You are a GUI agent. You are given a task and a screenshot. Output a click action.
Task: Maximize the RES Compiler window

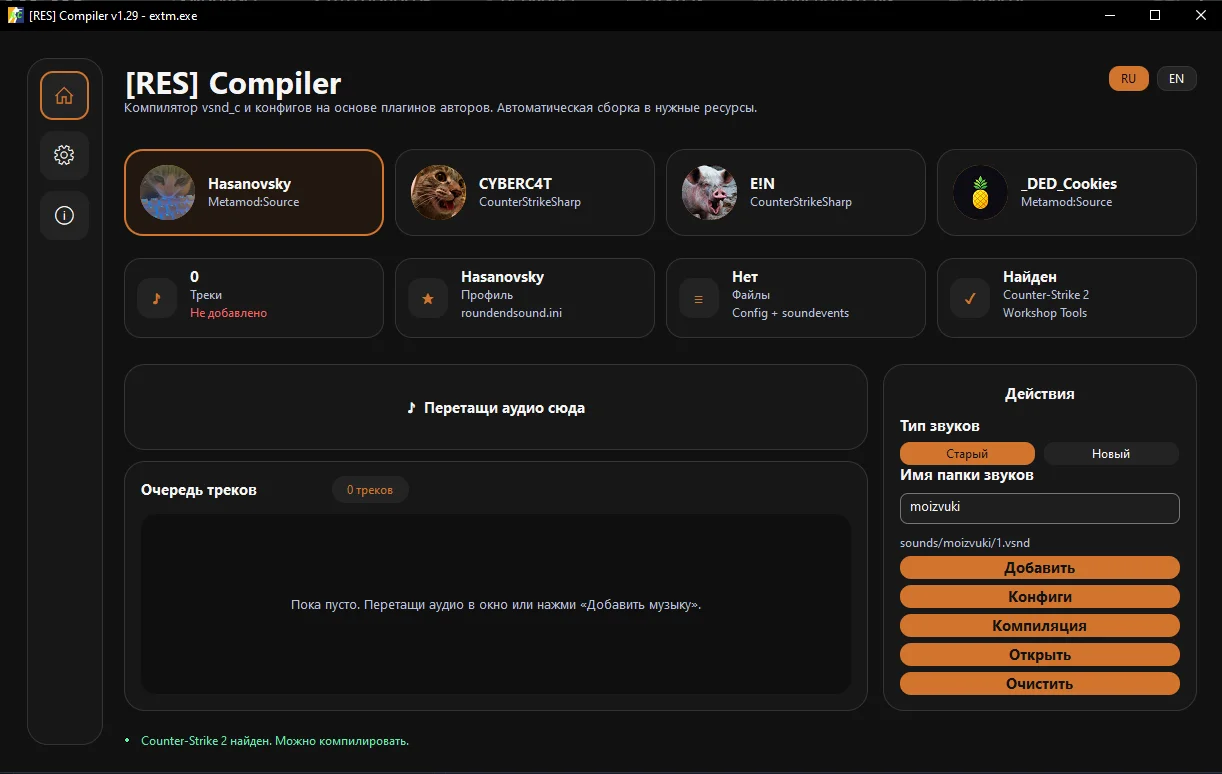pos(1155,15)
